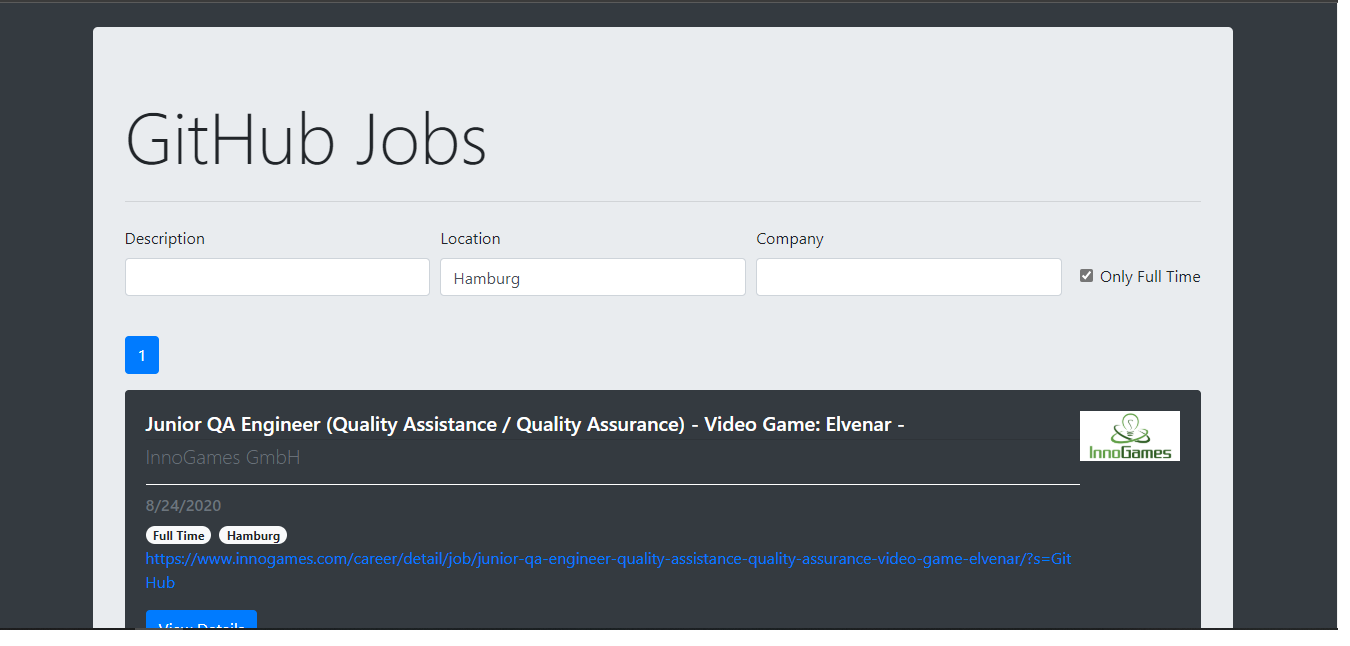Click the Company input field
Viewport: 1350px width, 646px height.
point(909,277)
